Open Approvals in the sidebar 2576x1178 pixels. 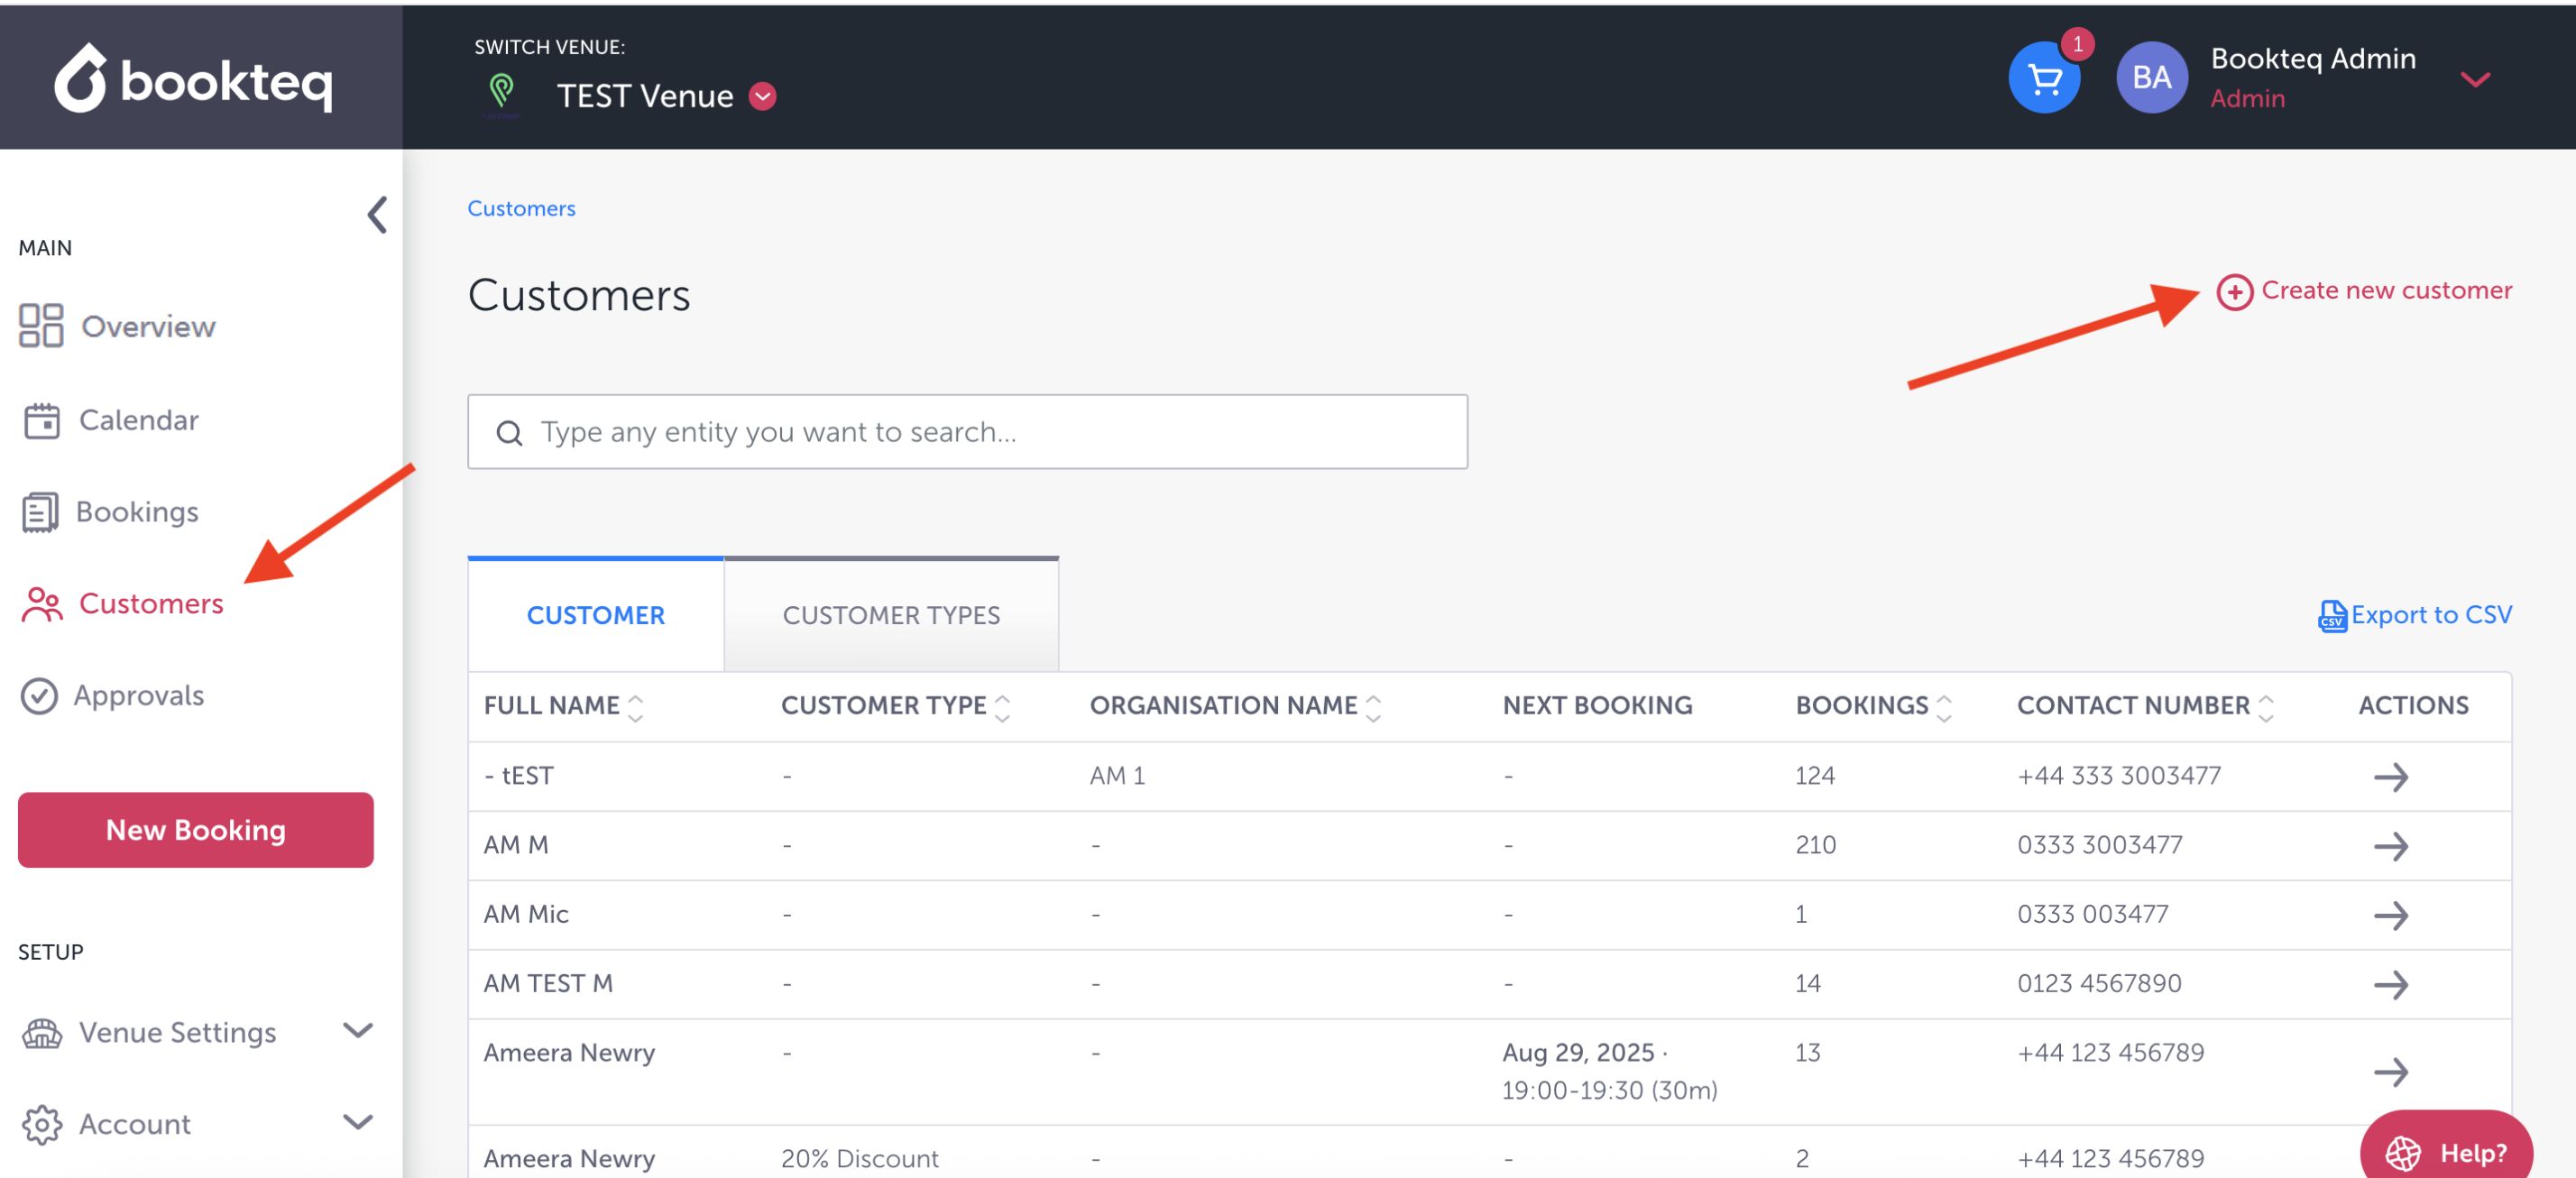click(138, 695)
